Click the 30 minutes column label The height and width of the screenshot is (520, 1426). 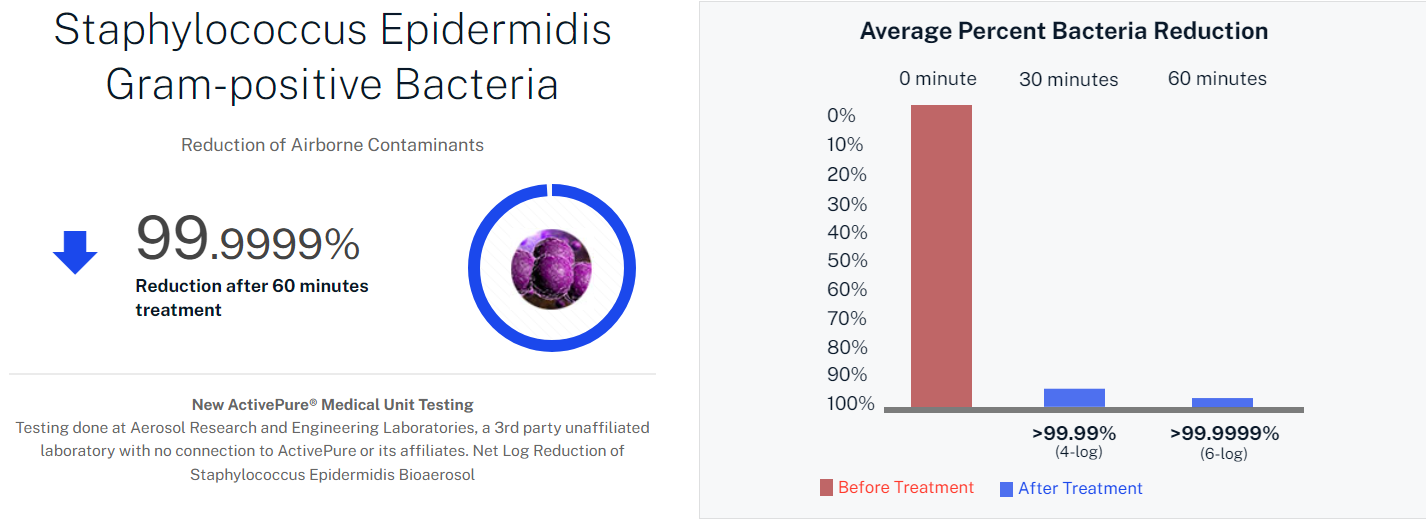1069,79
